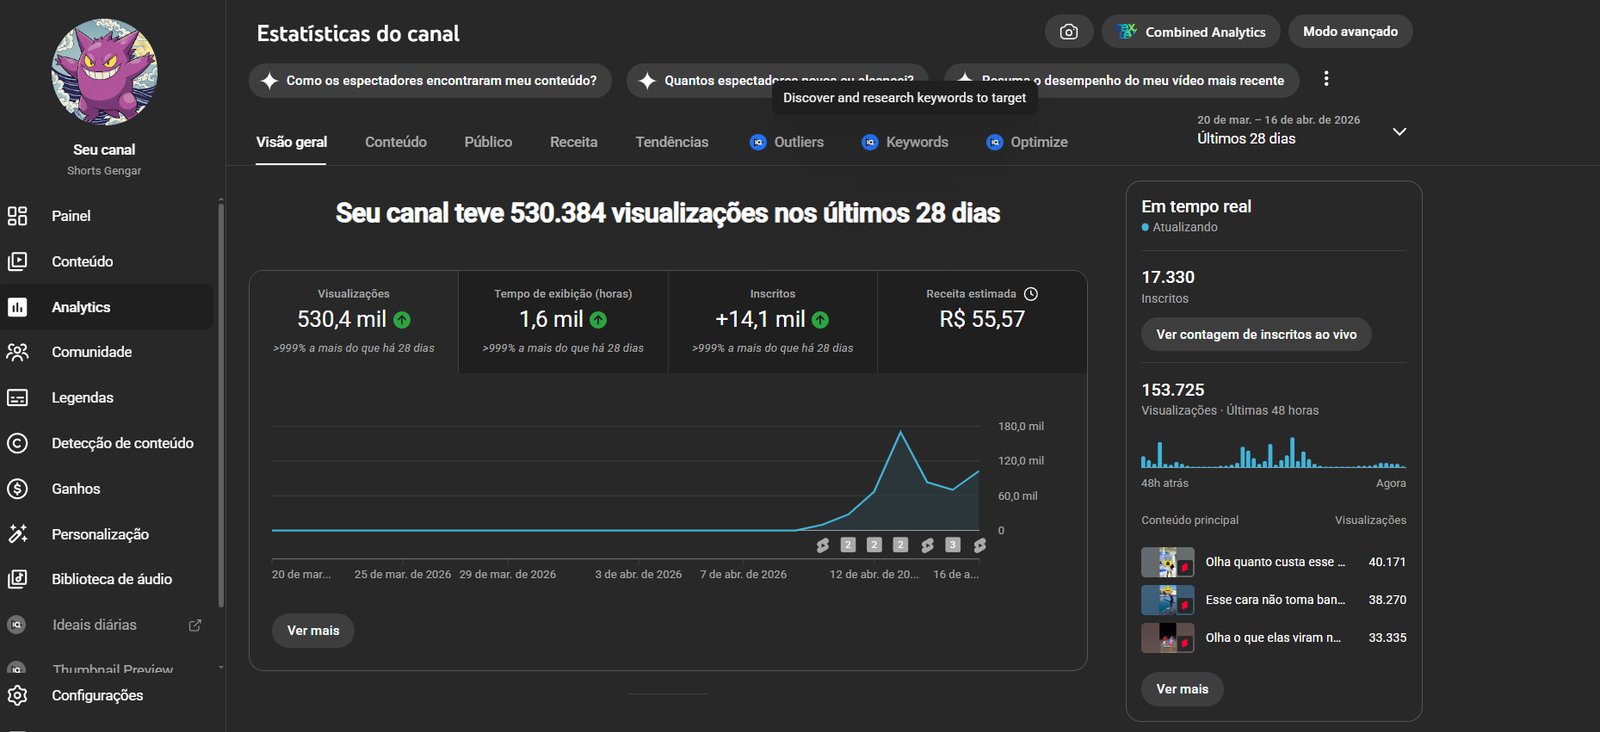Select the Tempo de exibição metric card
Image resolution: width=1600 pixels, height=732 pixels.
(563, 321)
